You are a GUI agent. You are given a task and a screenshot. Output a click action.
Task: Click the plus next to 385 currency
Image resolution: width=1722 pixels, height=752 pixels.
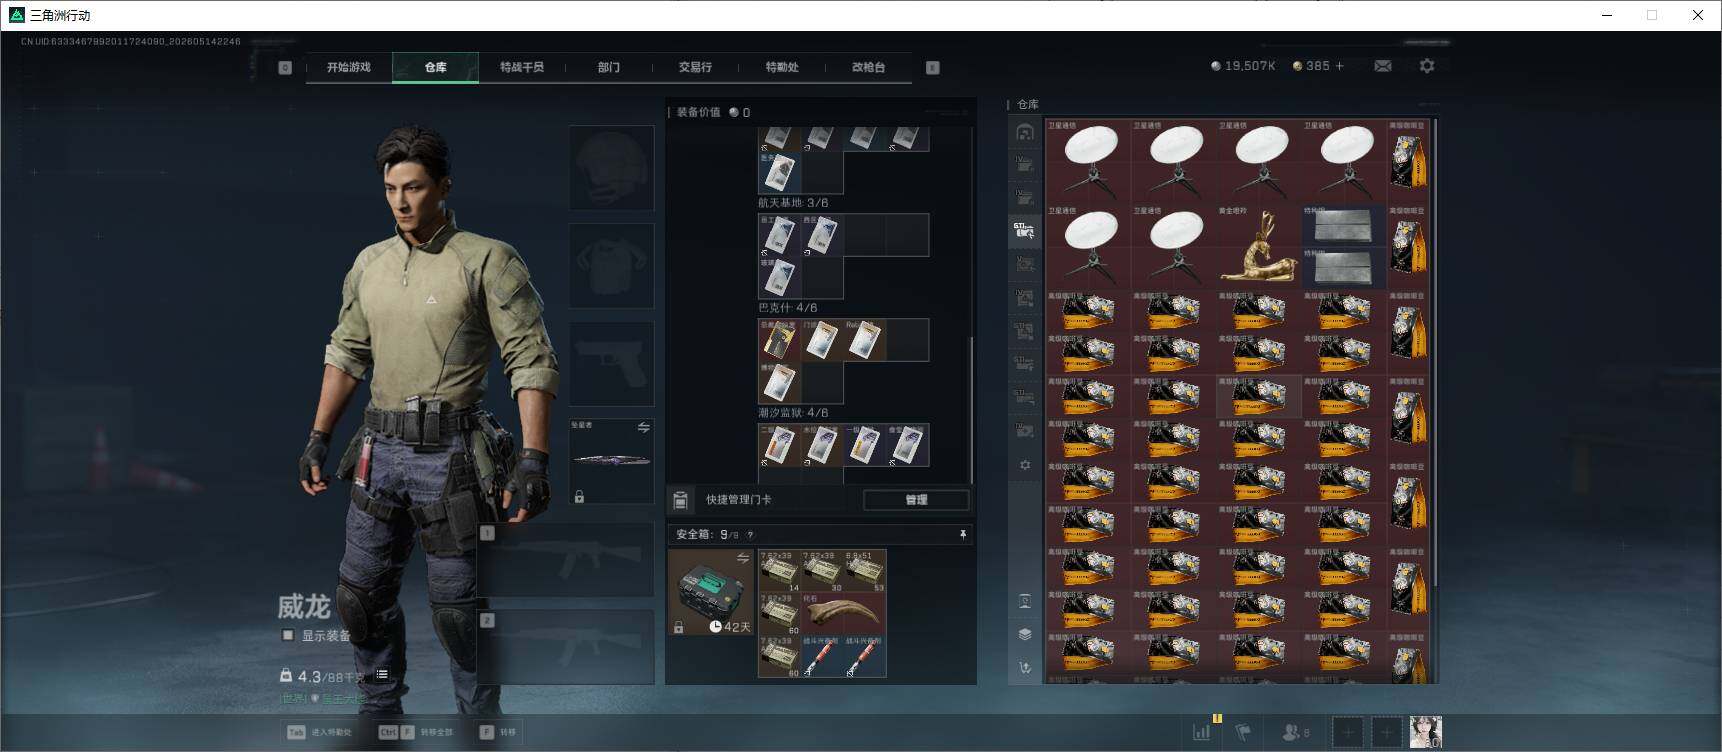click(x=1340, y=66)
